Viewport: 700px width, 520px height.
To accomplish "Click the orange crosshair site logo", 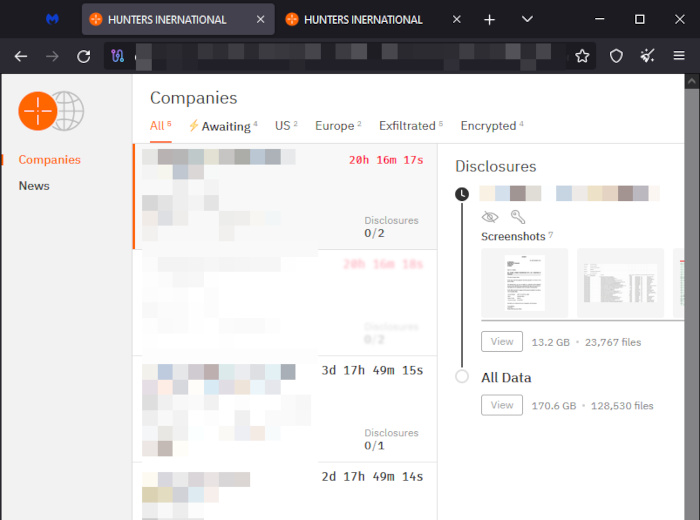I will [38, 110].
